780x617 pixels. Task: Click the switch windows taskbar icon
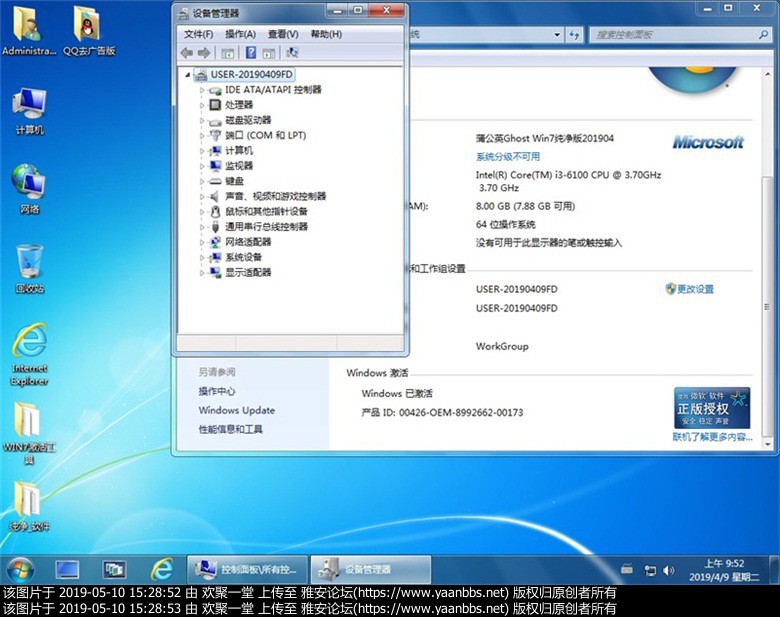(114, 570)
